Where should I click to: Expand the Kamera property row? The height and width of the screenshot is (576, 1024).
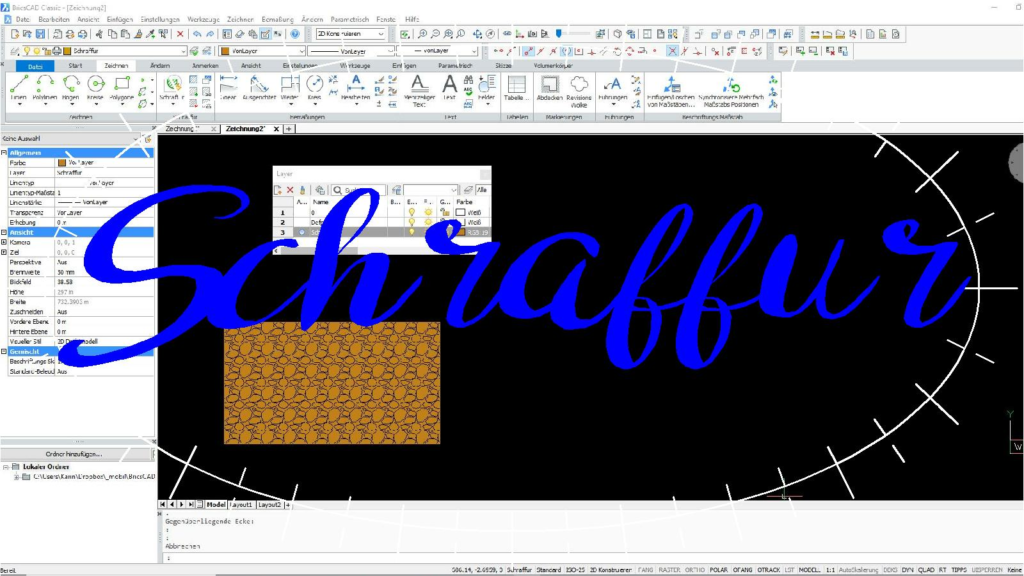coord(4,242)
